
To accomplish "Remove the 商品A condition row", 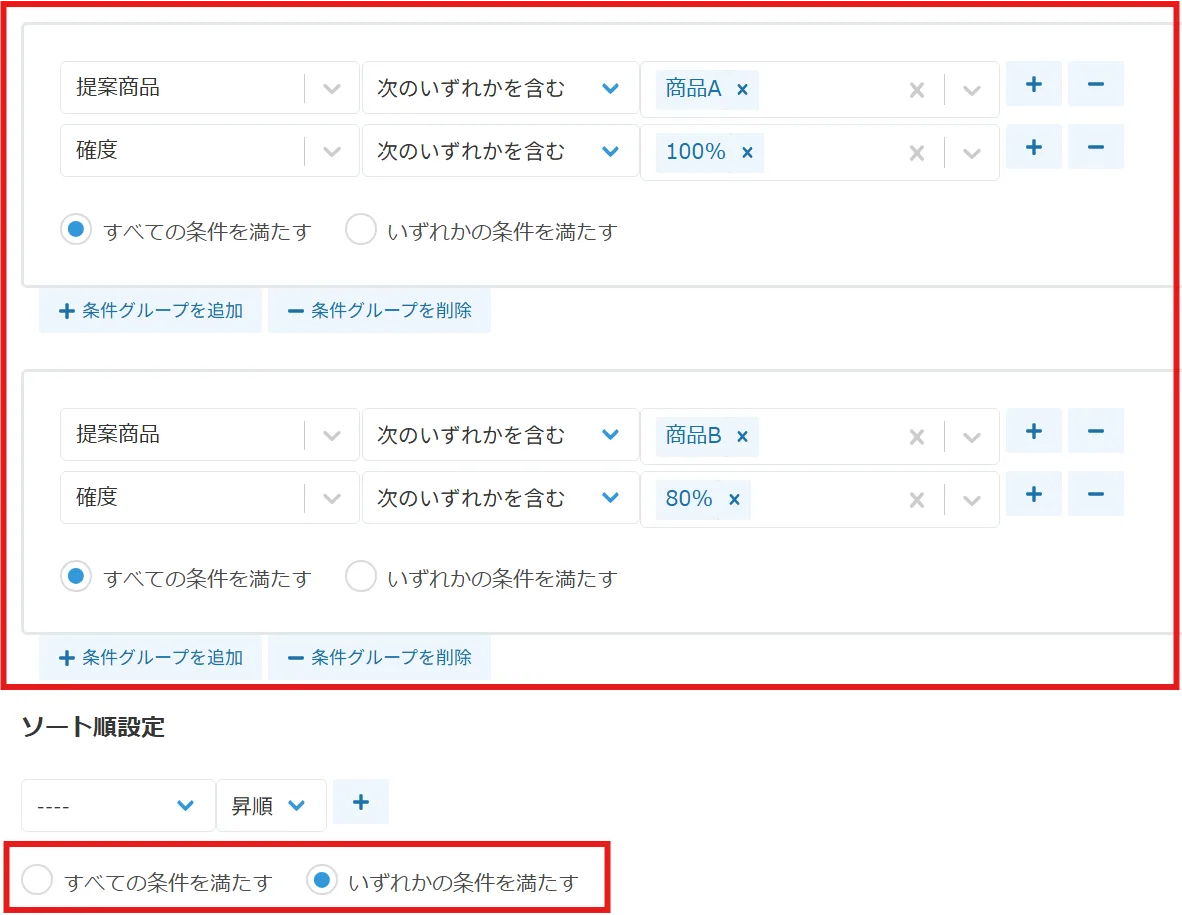I will (1095, 84).
